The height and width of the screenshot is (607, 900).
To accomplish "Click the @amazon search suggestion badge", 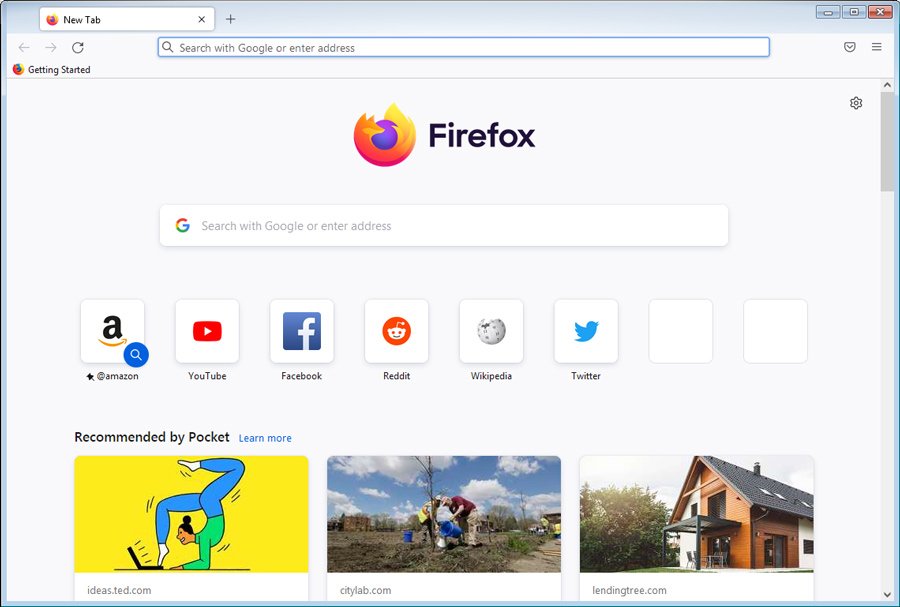I will point(136,354).
